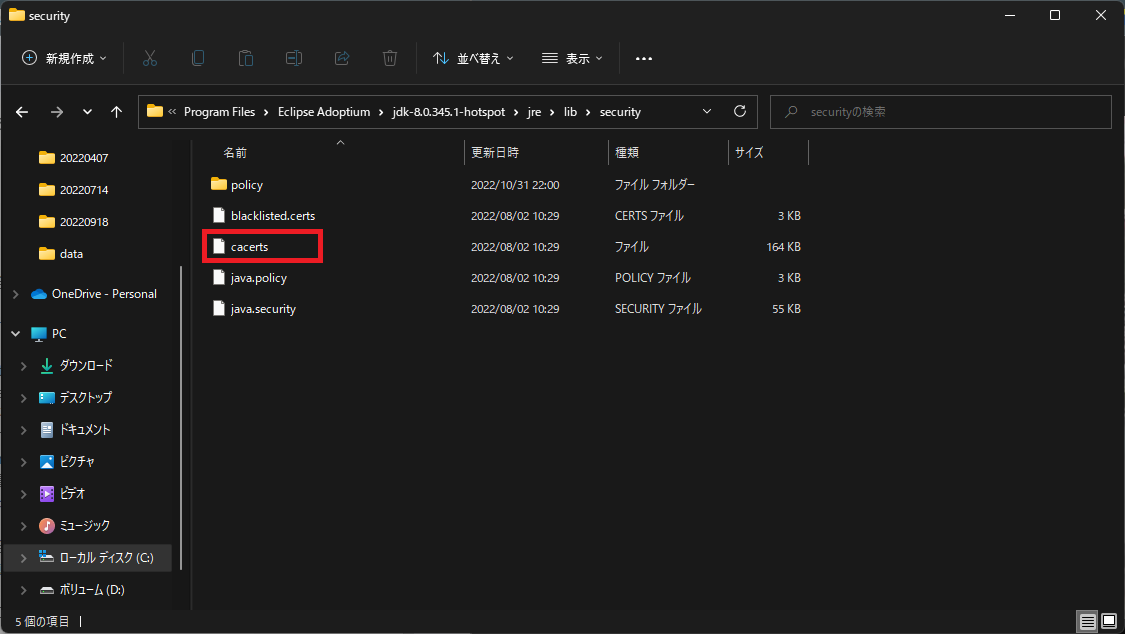This screenshot has width=1125, height=634.
Task: Click the Paste icon in the toolbar
Action: pyautogui.click(x=246, y=57)
